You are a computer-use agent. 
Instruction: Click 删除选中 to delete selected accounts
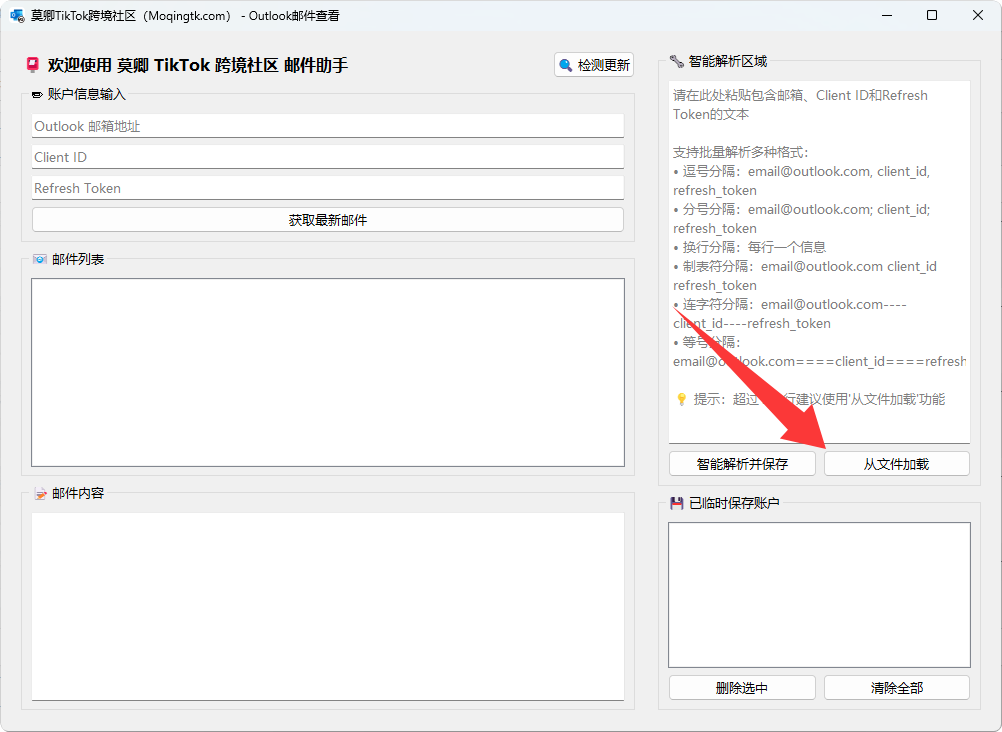(x=742, y=687)
